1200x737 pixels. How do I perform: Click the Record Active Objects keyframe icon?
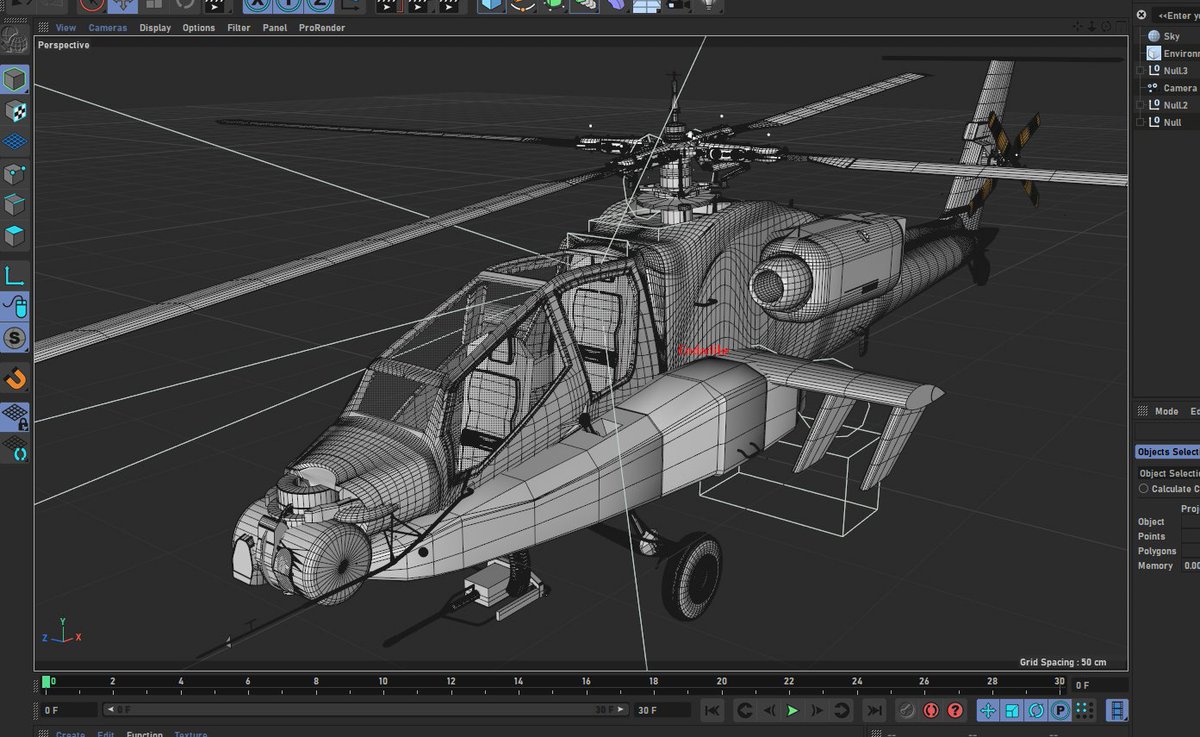coord(906,710)
